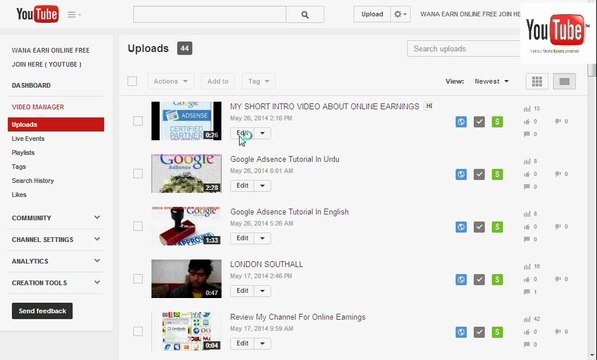Open the settings gear menu
The width and height of the screenshot is (597, 360).
400,14
